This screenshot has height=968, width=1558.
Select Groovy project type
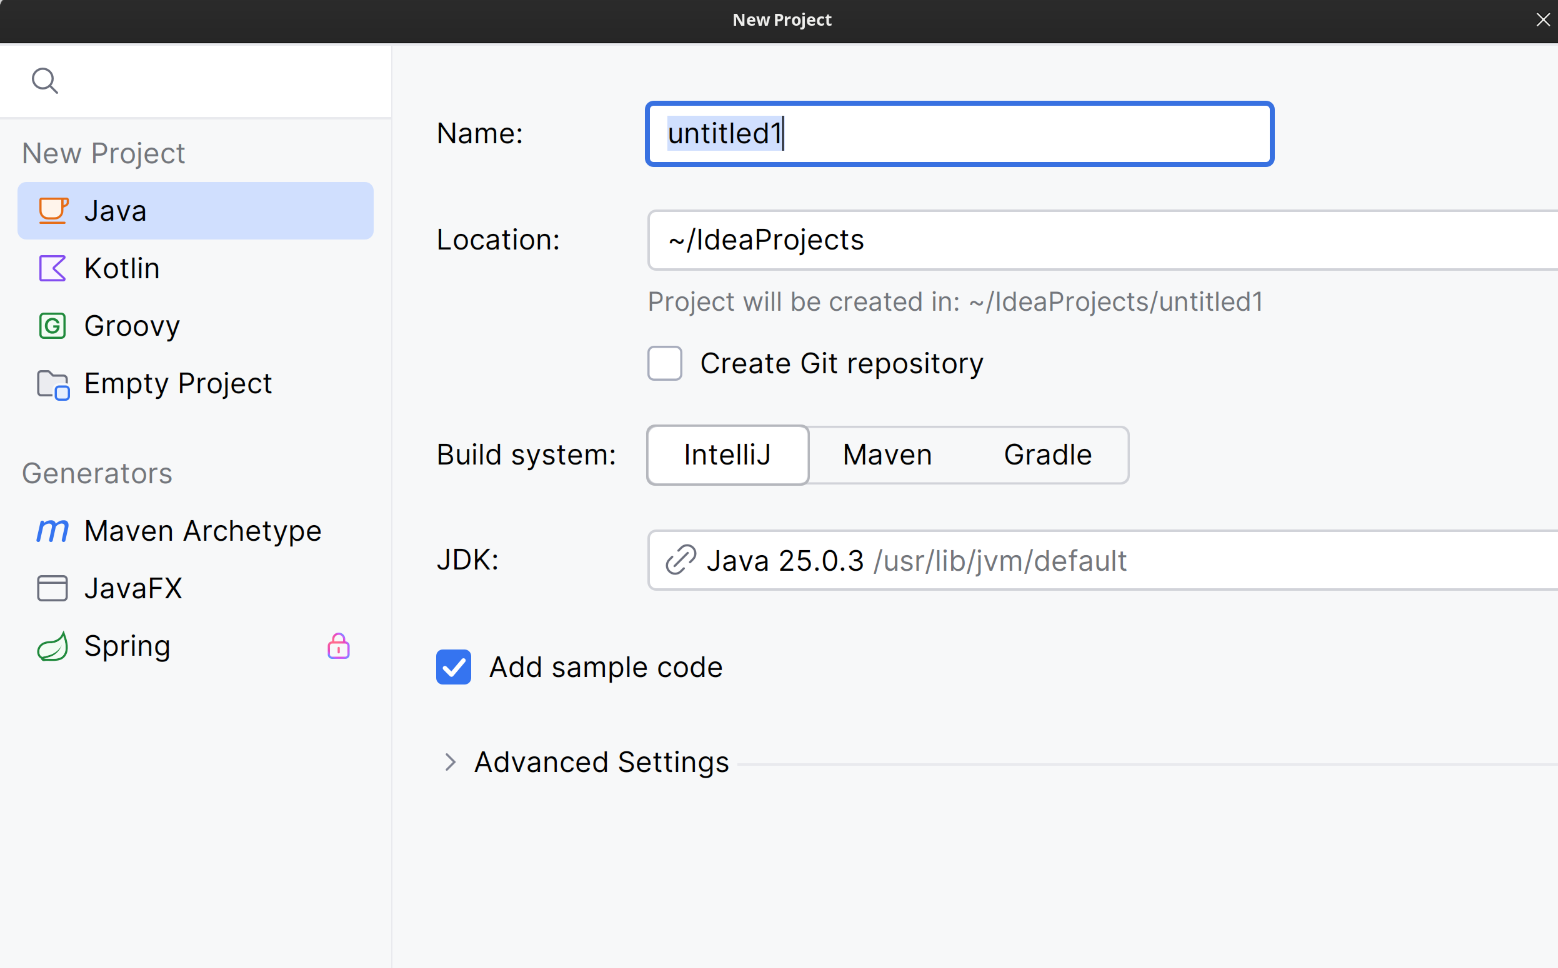196,326
